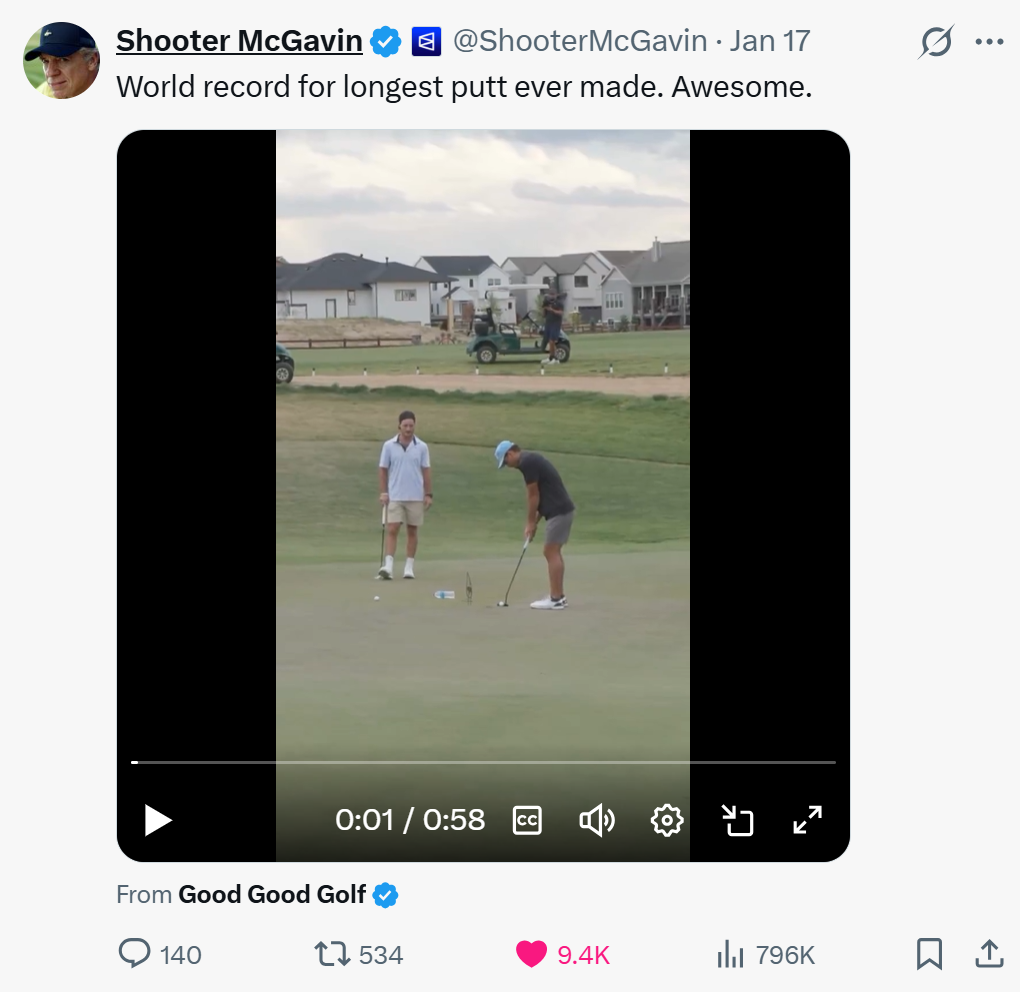Expand video to fullscreen
The image size is (1020, 992).
(x=807, y=820)
